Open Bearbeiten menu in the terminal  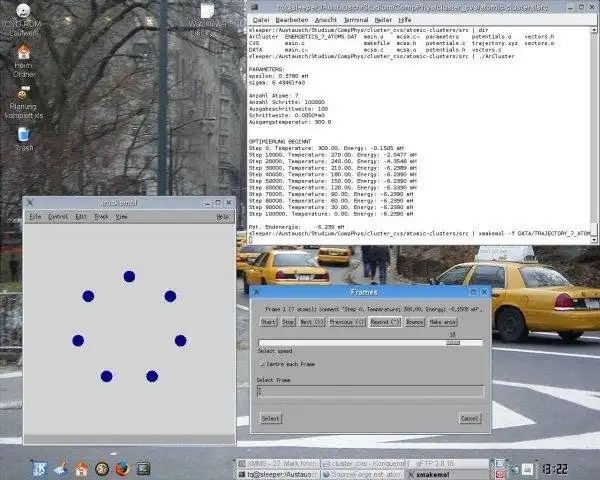coord(292,20)
